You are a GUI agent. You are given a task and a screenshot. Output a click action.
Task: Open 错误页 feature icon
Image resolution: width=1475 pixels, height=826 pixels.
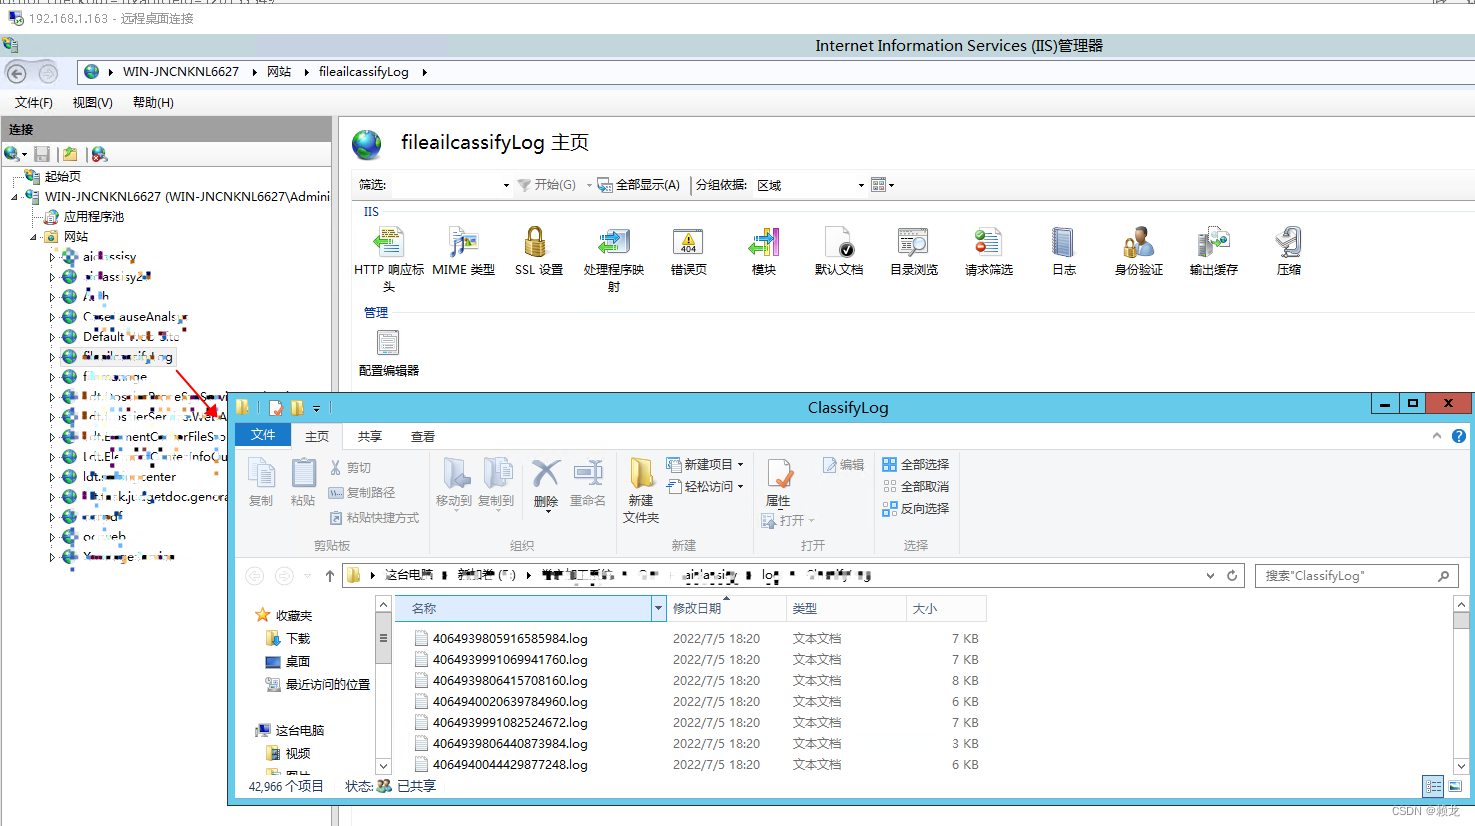tap(688, 242)
